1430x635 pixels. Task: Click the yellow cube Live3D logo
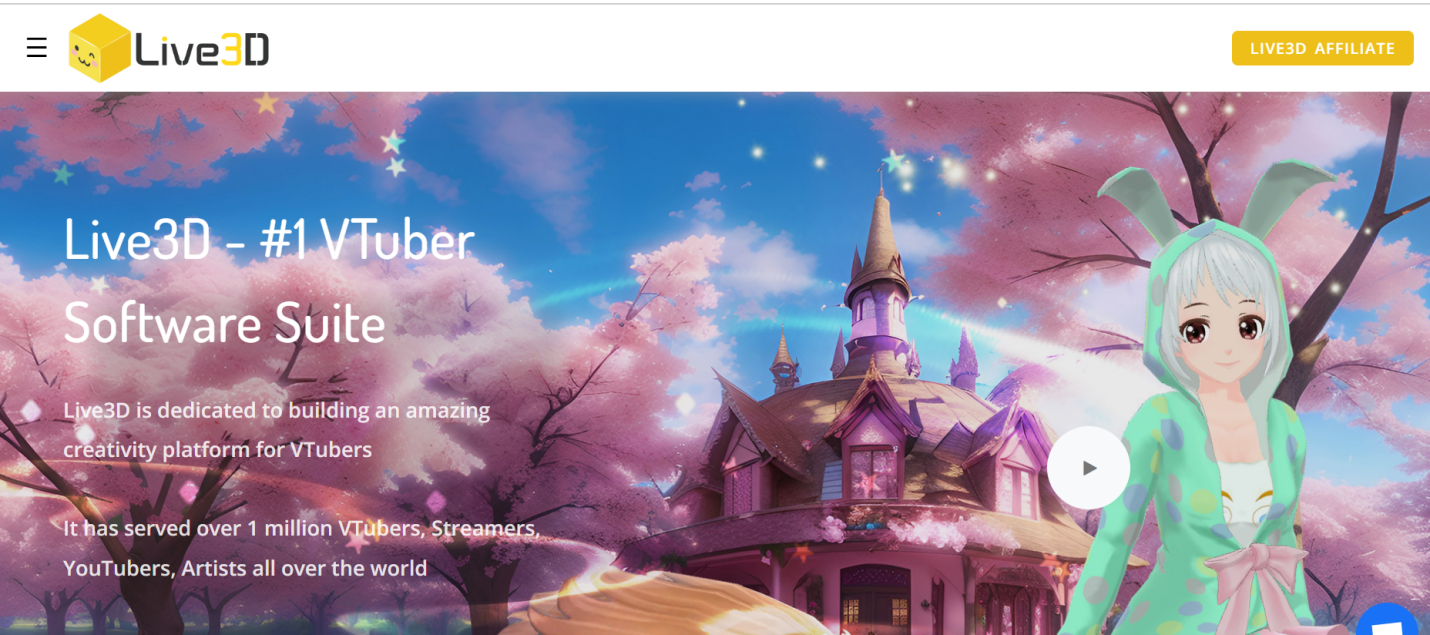(99, 48)
